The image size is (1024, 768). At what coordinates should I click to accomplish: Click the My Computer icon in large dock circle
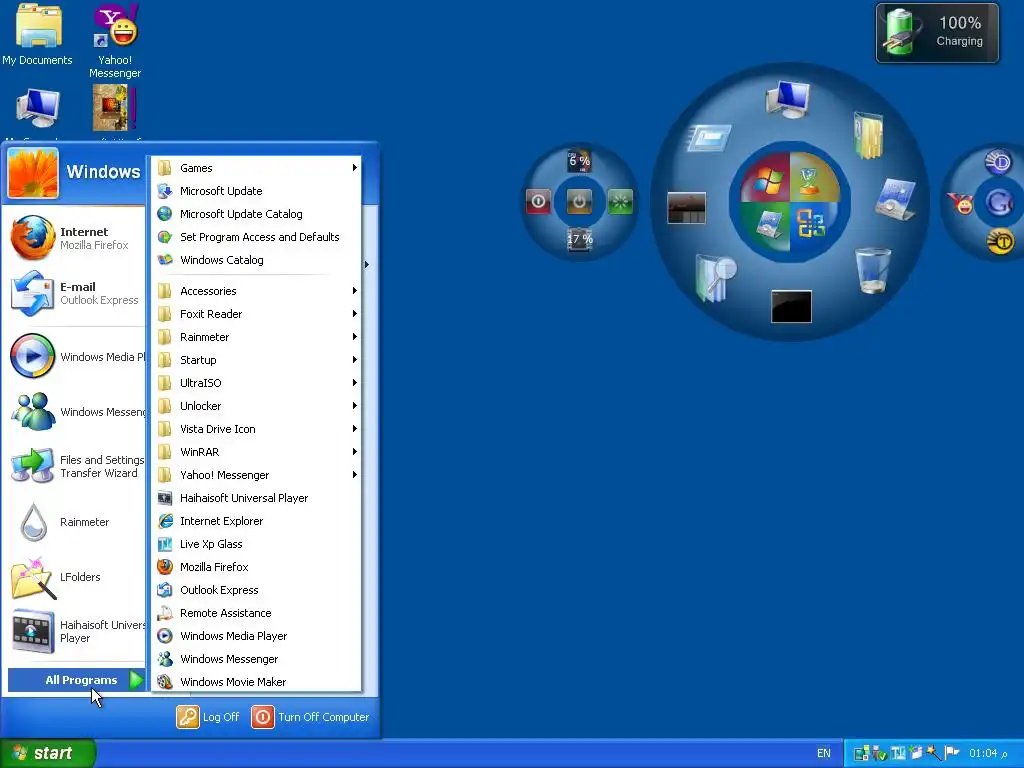(x=788, y=99)
